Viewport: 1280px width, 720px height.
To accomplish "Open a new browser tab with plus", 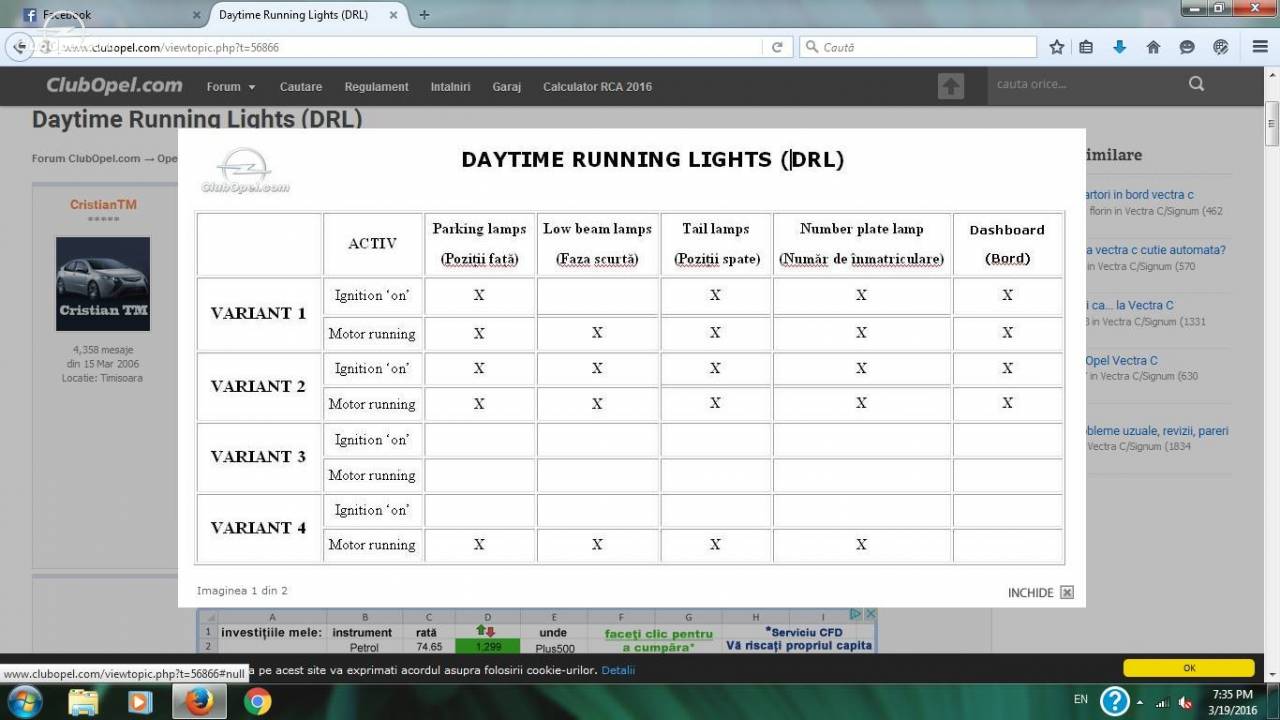I will click(x=424, y=15).
